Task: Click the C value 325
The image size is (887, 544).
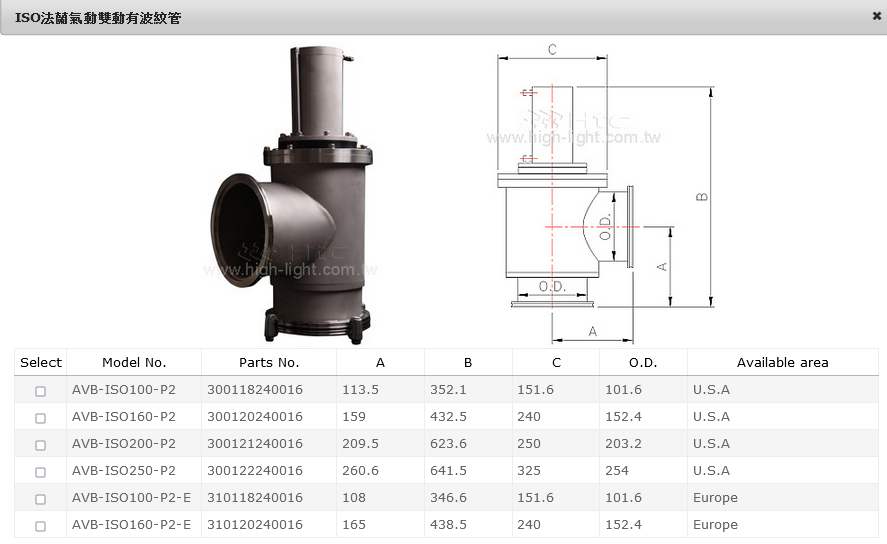Action: click(529, 470)
